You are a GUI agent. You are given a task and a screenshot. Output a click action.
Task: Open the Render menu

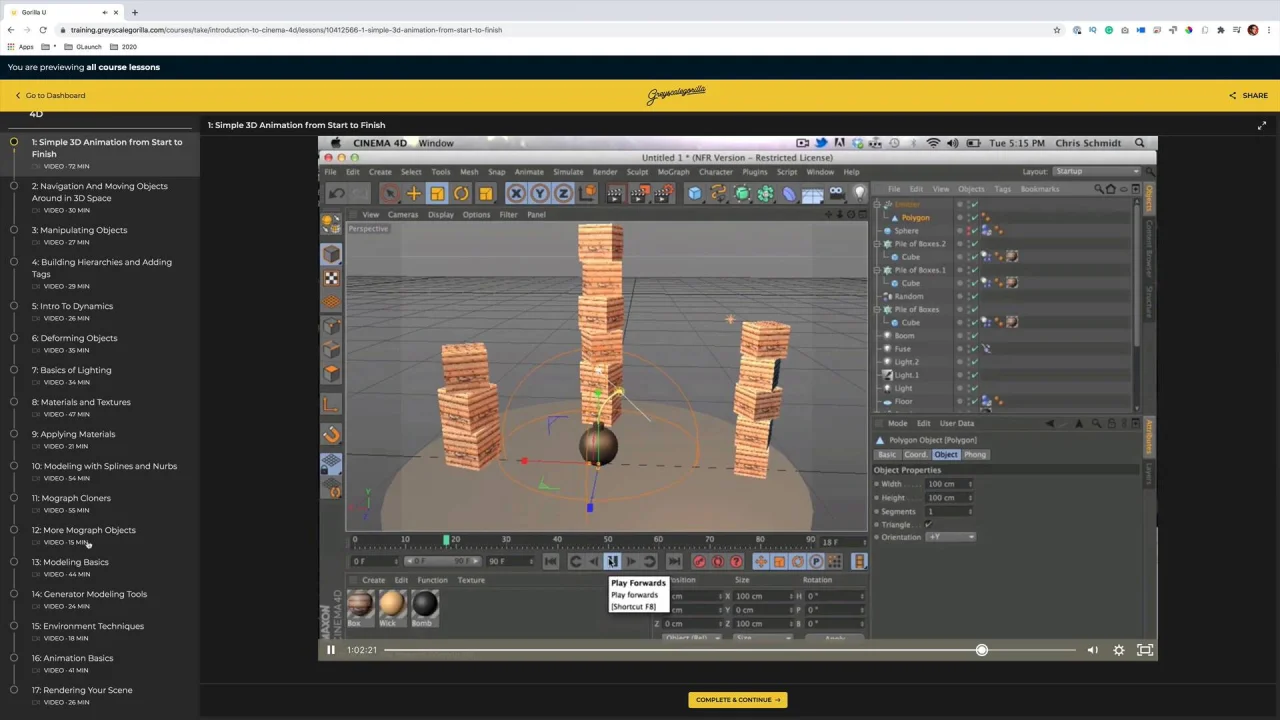[605, 172]
